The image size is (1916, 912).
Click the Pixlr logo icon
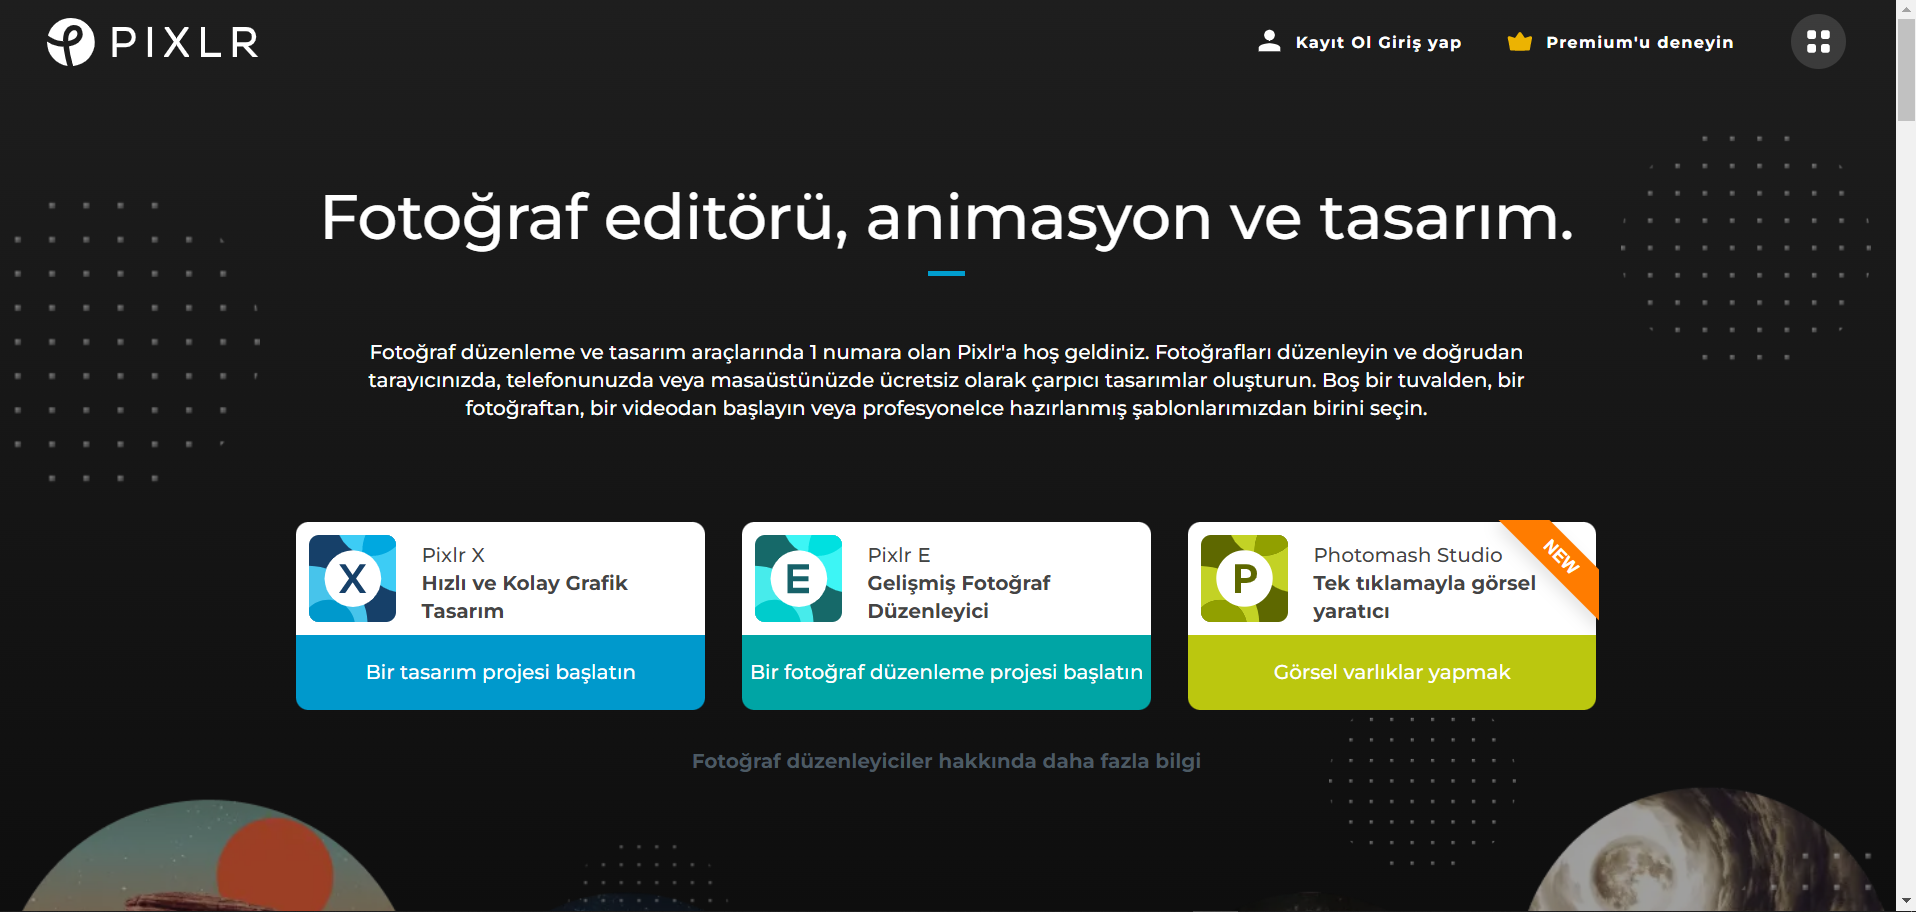71,42
